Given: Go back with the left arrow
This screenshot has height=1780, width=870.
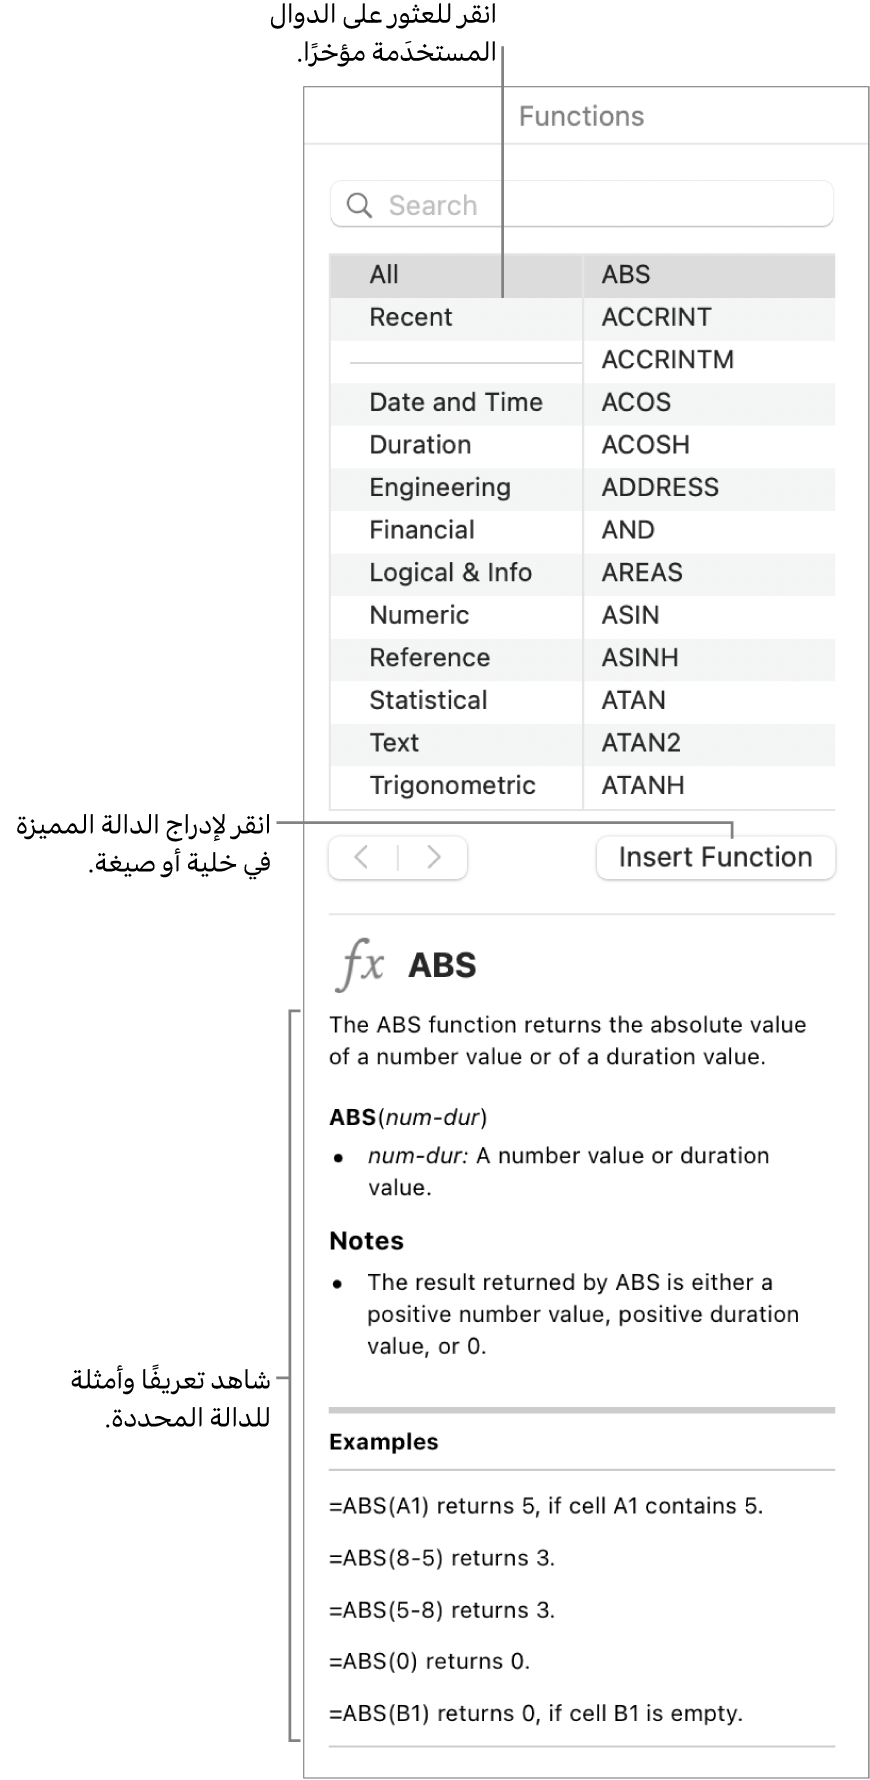Looking at the screenshot, I should [363, 857].
